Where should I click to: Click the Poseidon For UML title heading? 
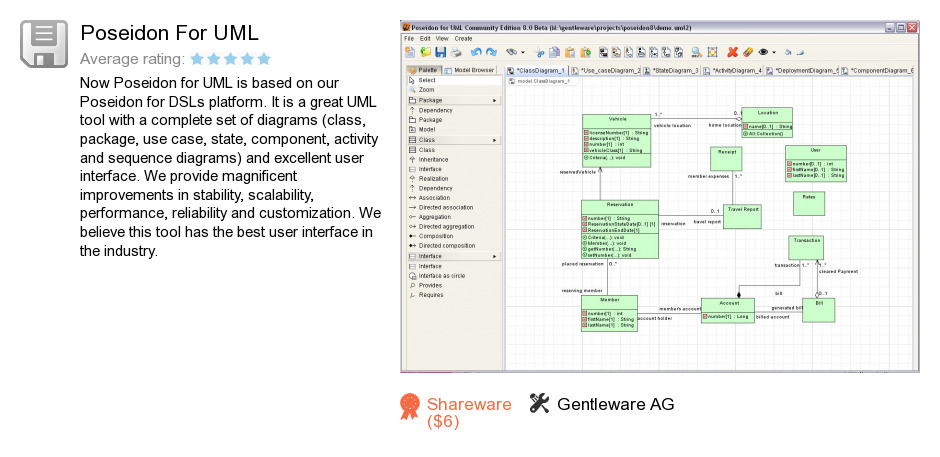[x=169, y=33]
